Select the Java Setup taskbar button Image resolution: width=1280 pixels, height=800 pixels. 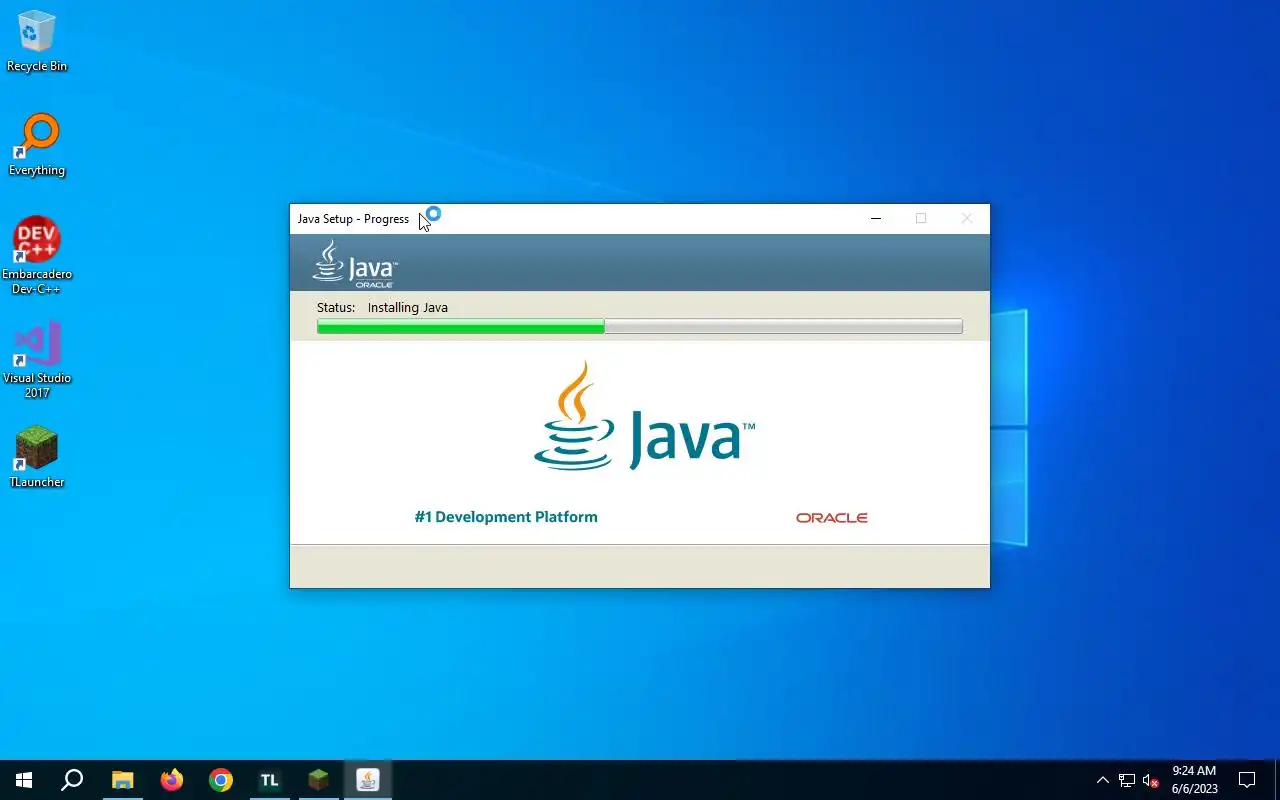click(367, 780)
